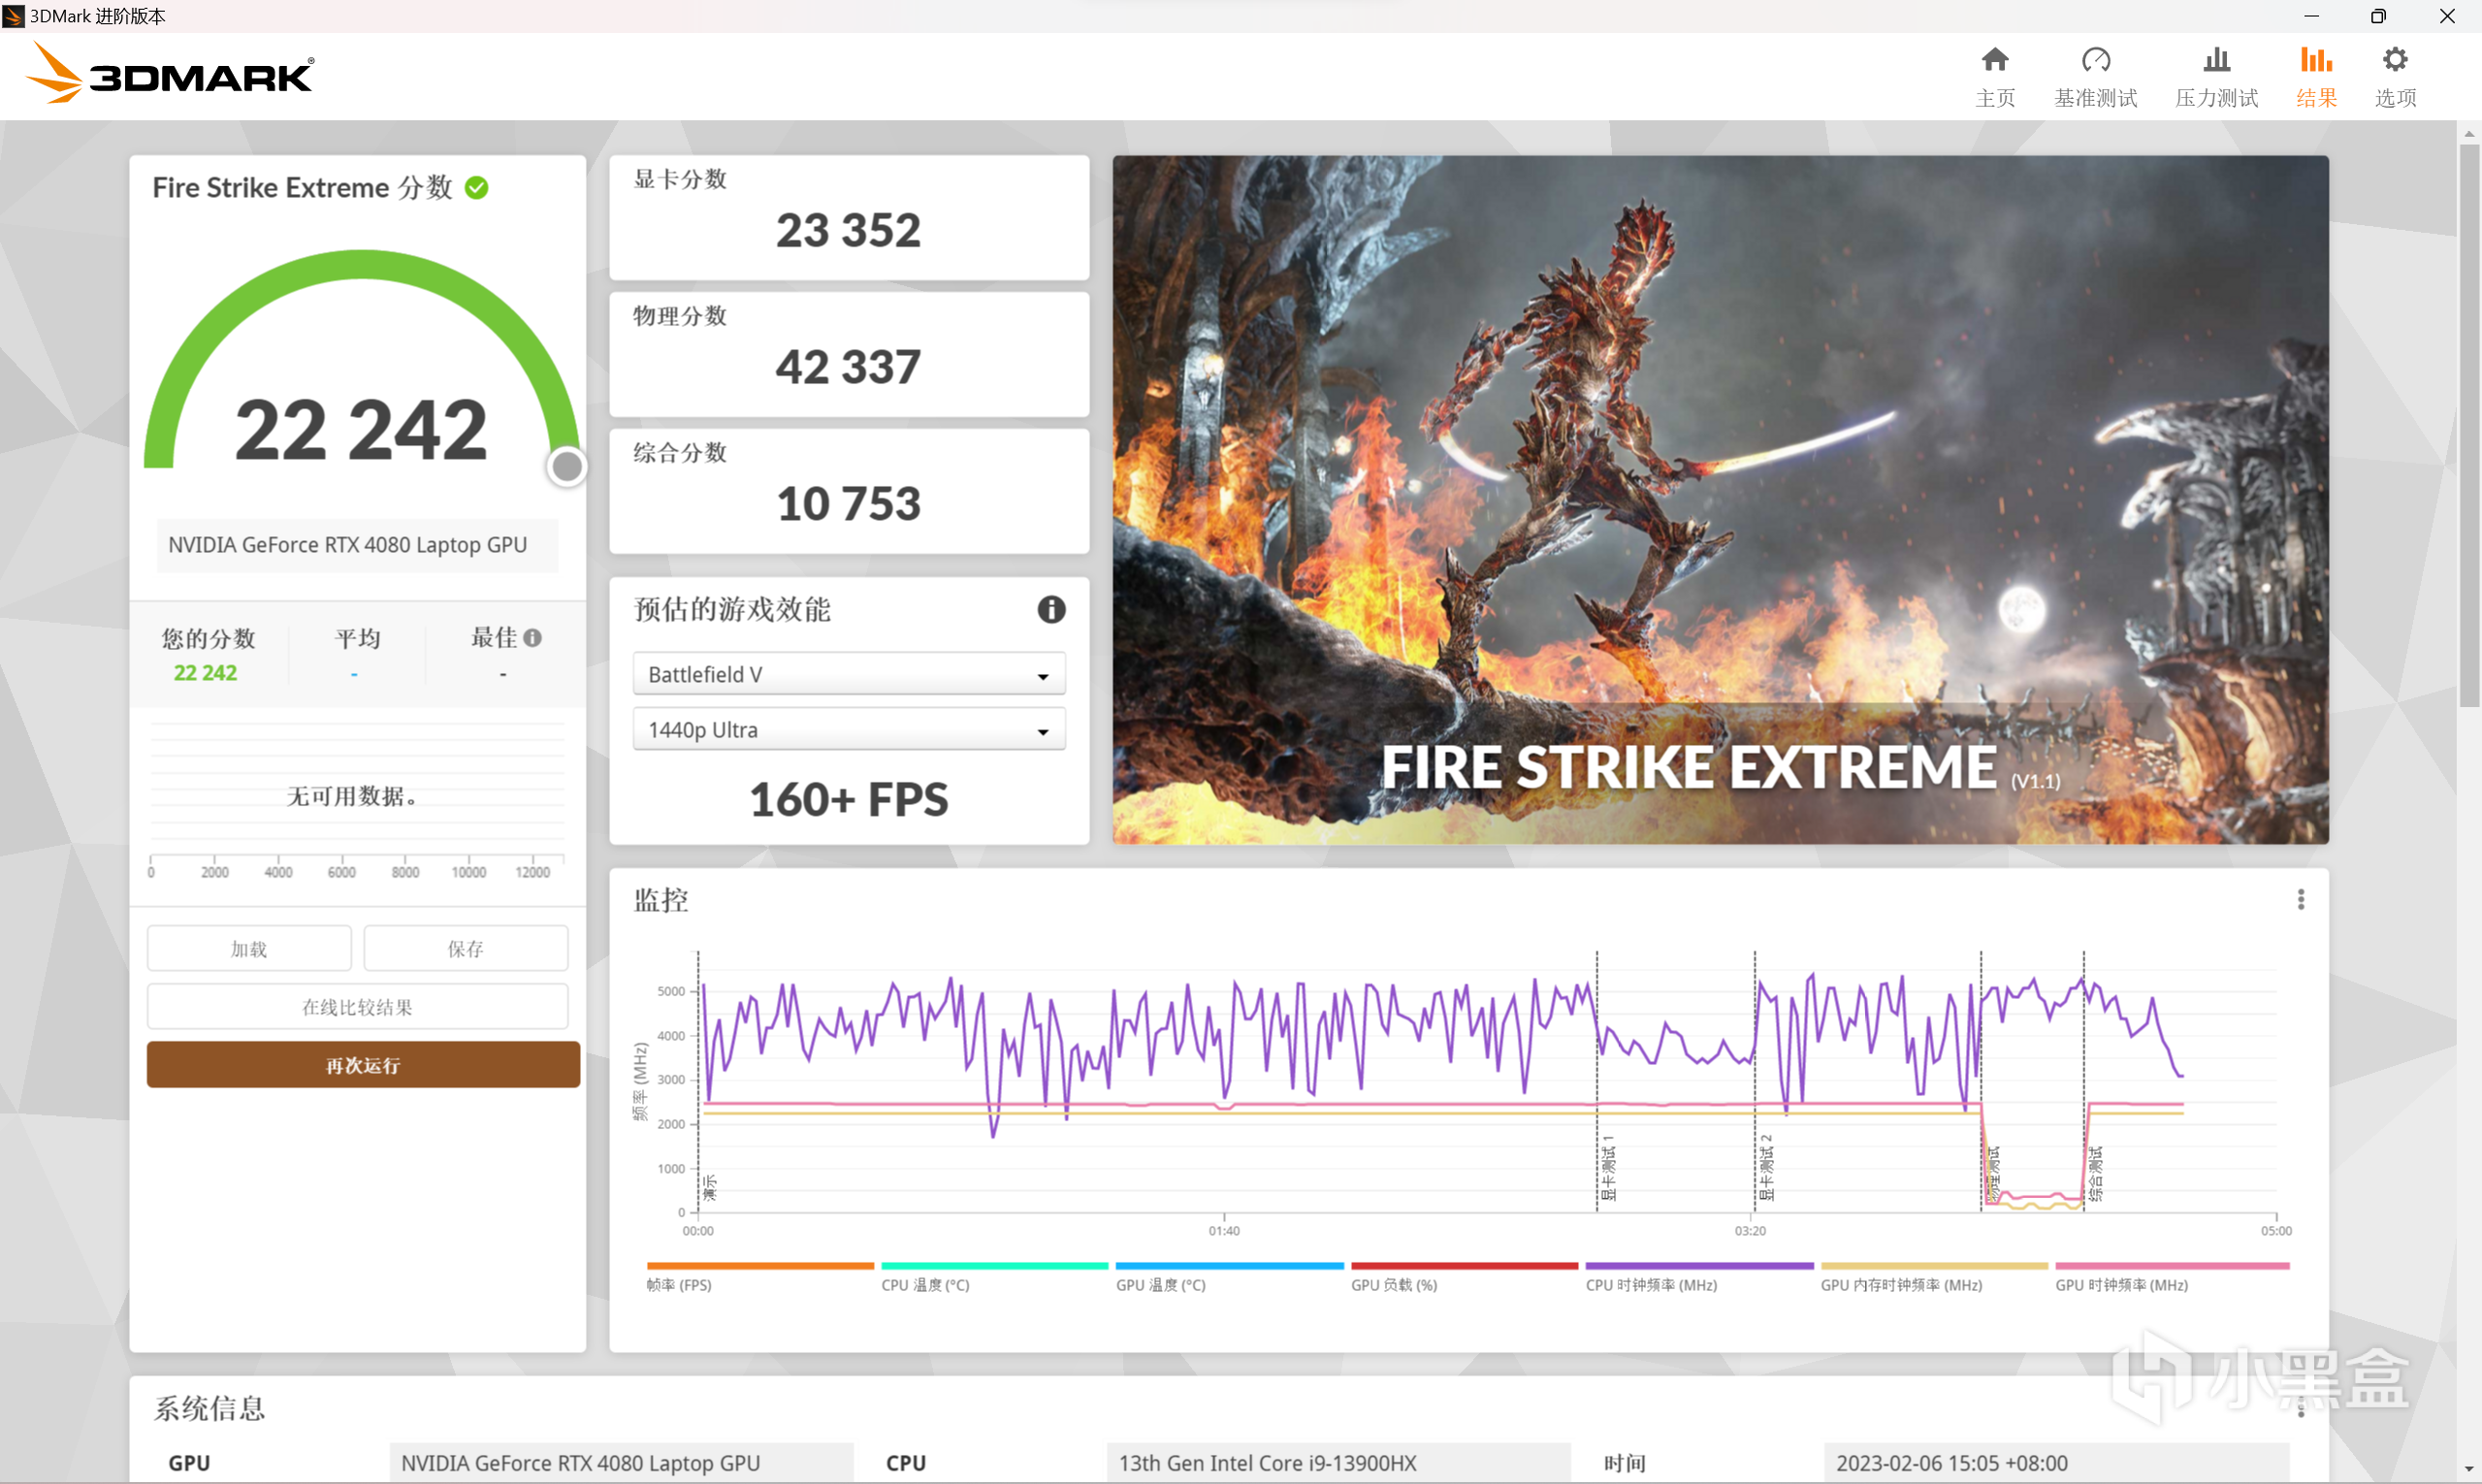Click the Fire Strike Extreme banner image
Image resolution: width=2482 pixels, height=1484 pixels.
click(x=1720, y=499)
